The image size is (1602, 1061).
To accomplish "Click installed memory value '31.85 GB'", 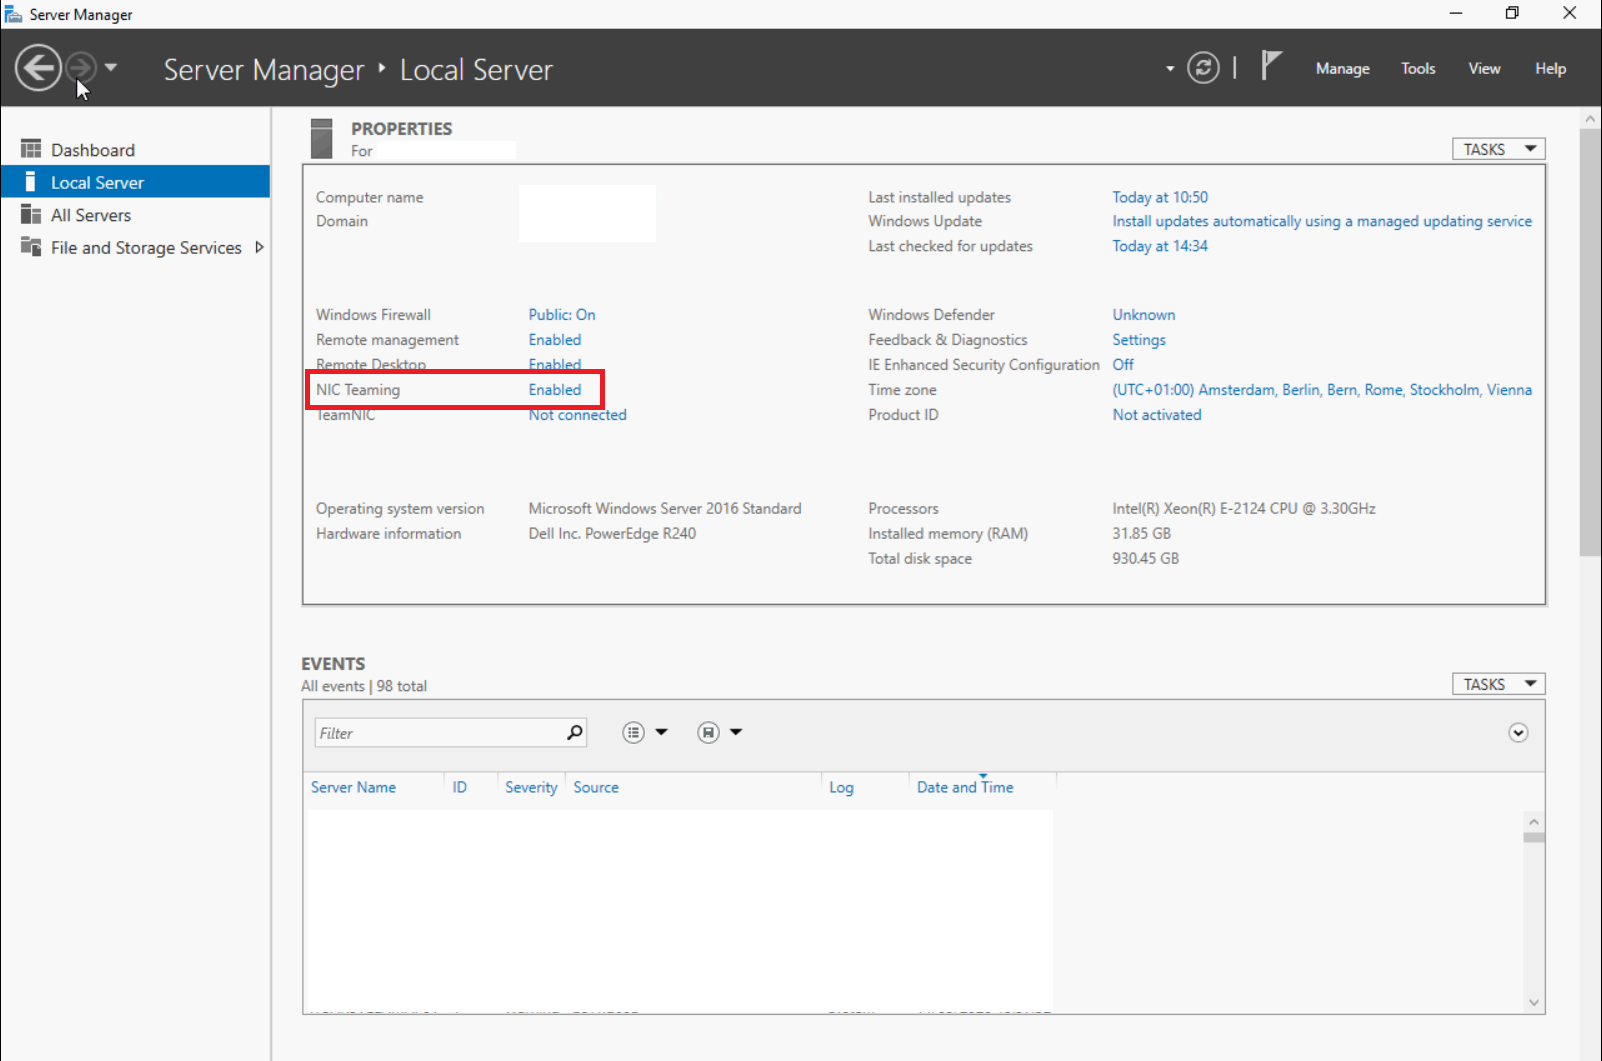I will [1141, 534].
